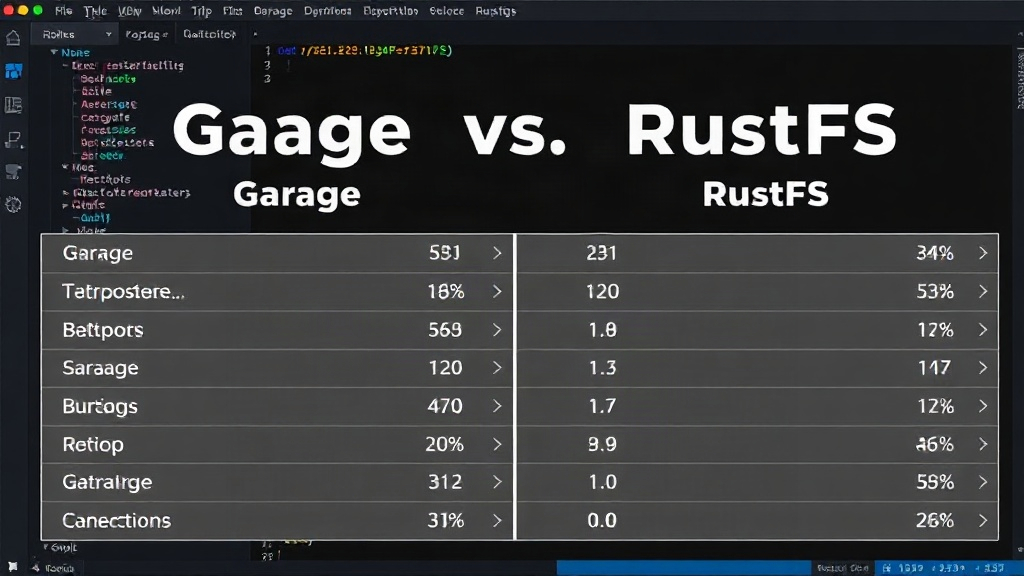Switch to the Gaitoitor tab
This screenshot has height=576, width=1024.
pos(209,34)
